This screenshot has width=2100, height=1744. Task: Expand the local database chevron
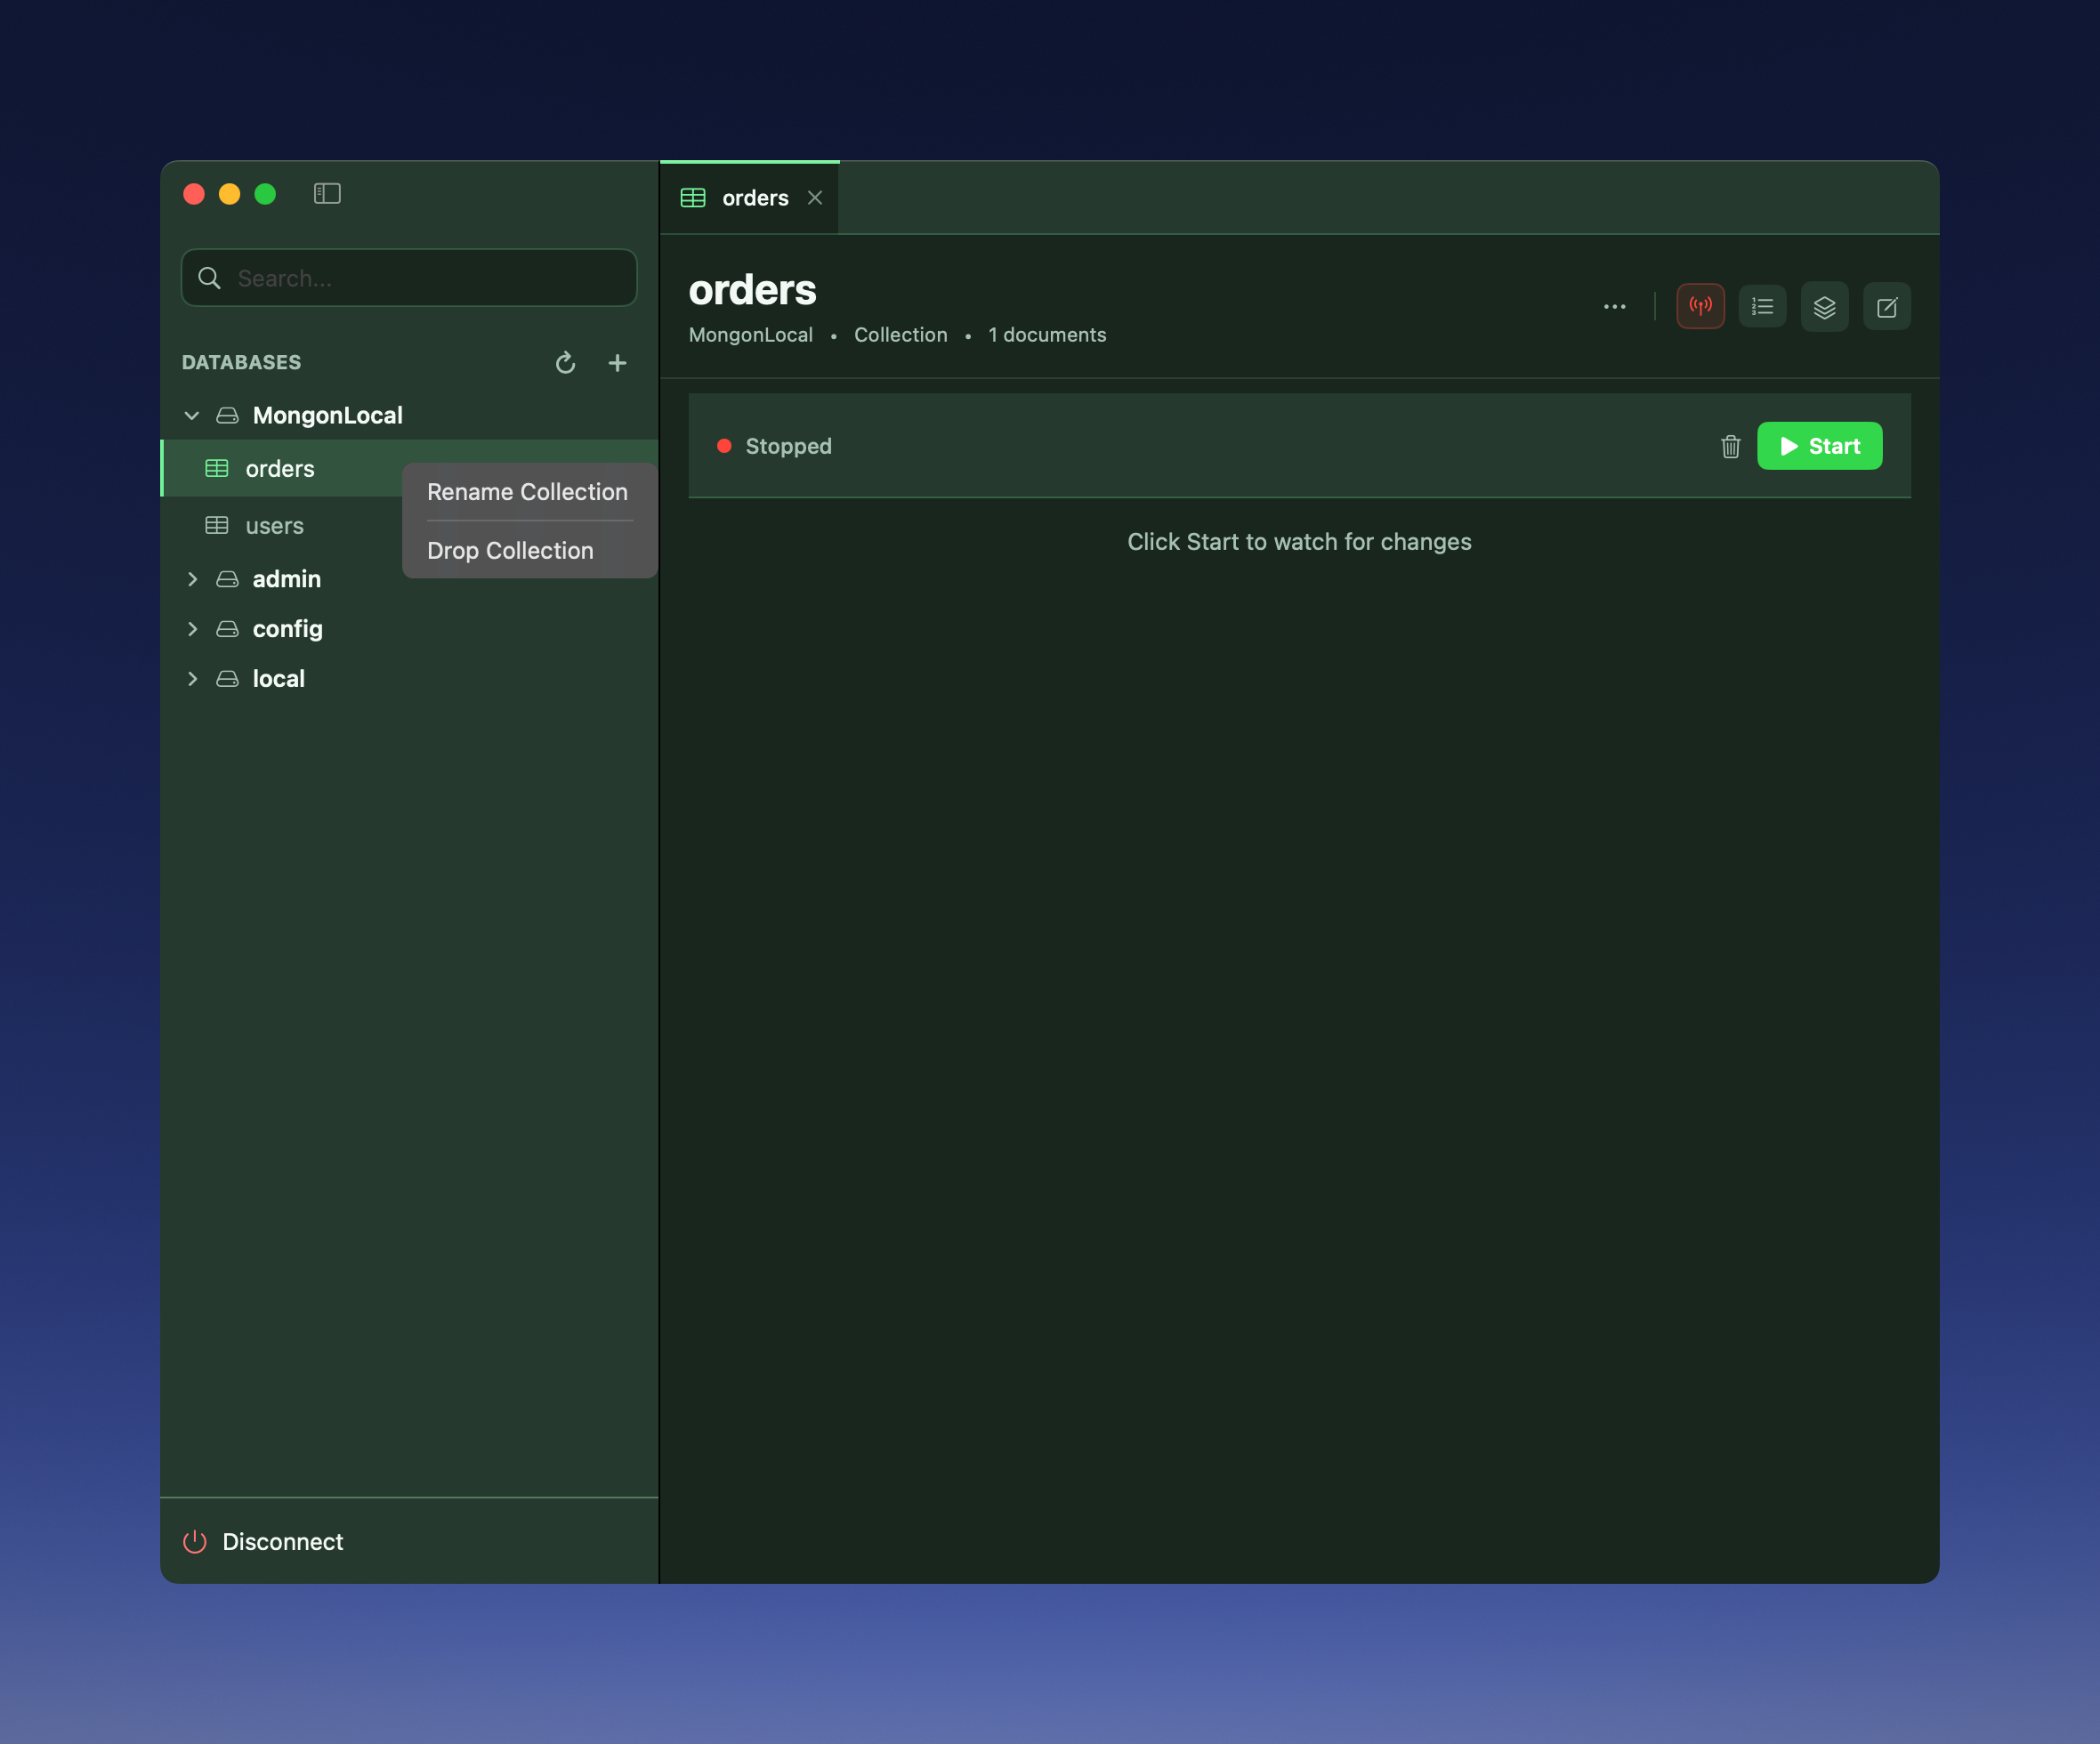click(192, 679)
